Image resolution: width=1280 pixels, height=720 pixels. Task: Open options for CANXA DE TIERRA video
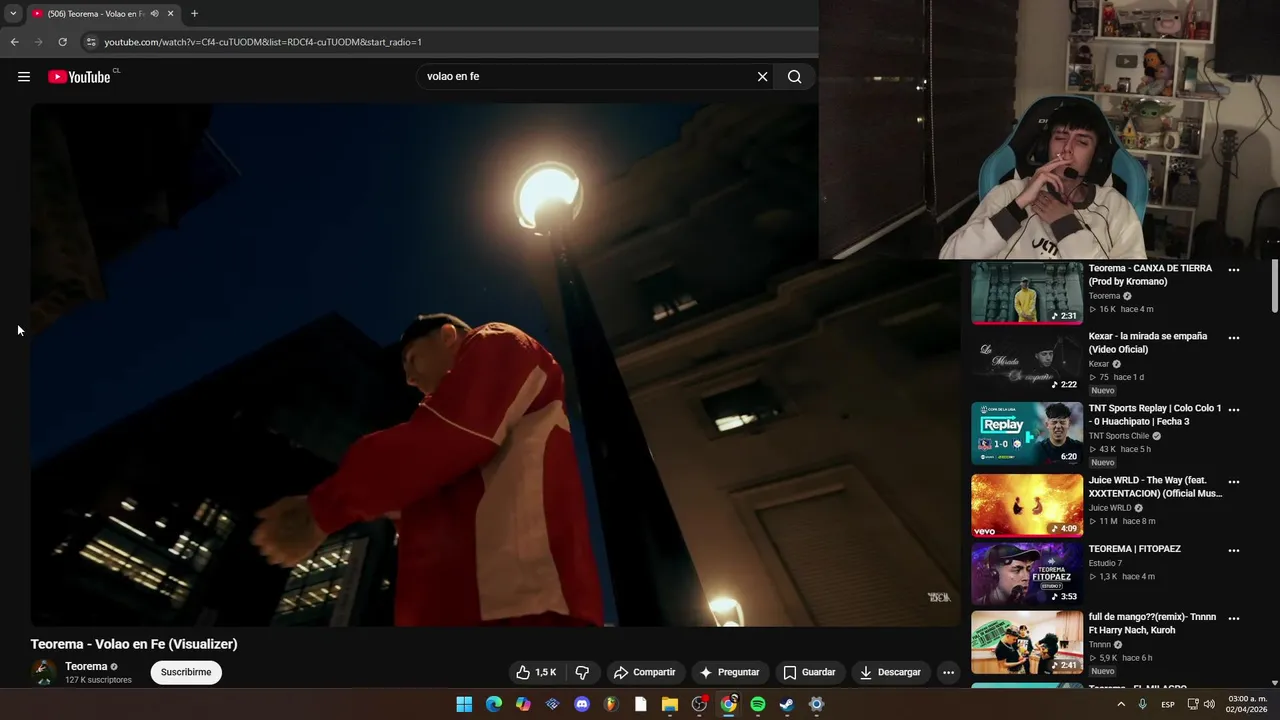pyautogui.click(x=1233, y=270)
